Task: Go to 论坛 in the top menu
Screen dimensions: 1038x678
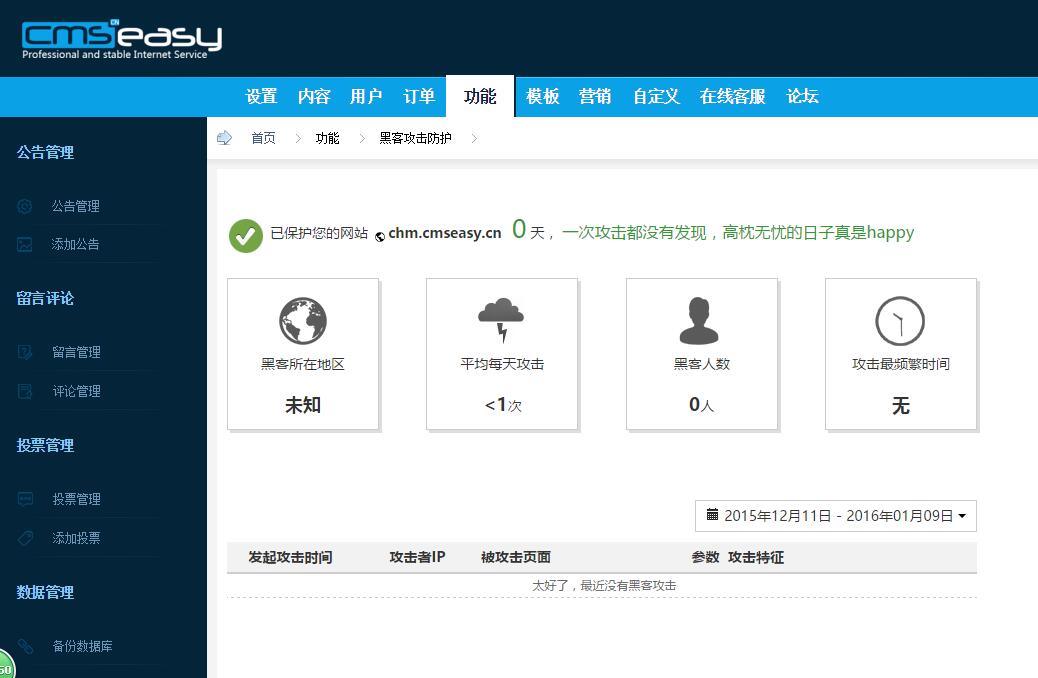Action: point(802,96)
